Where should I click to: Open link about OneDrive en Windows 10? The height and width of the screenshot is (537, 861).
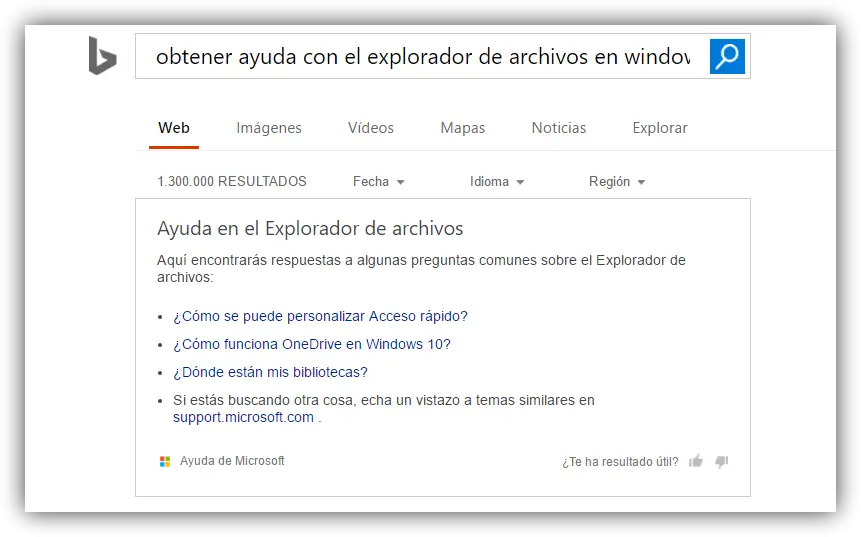(x=312, y=344)
